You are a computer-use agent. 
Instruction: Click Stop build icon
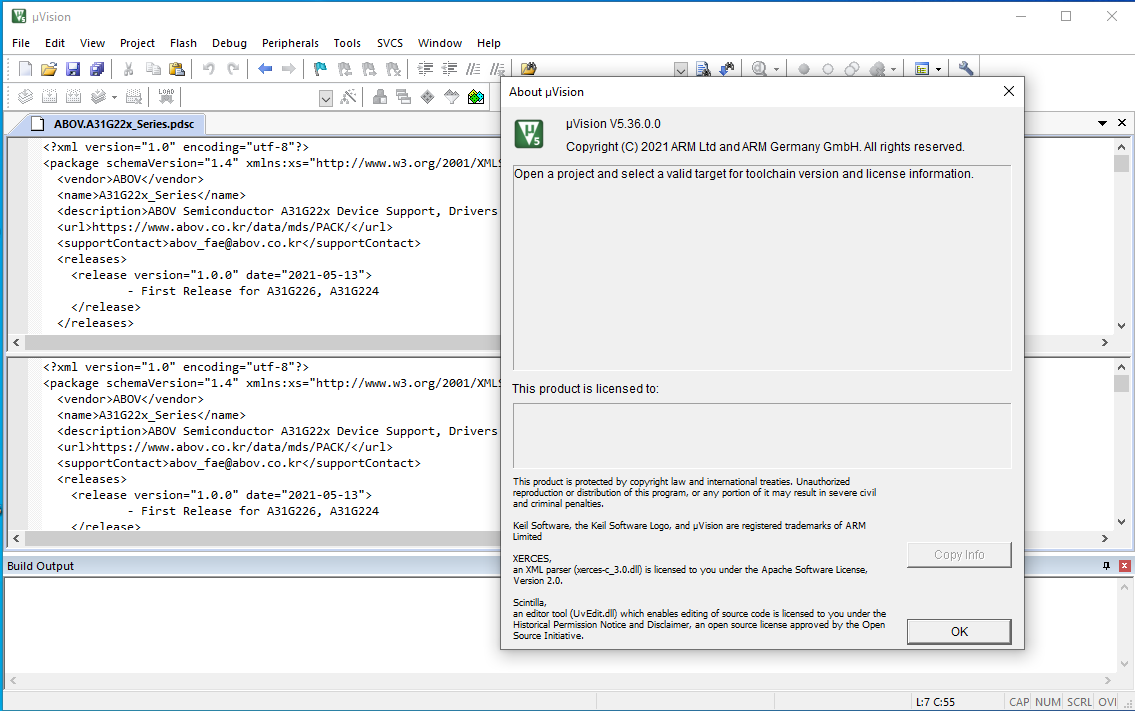[134, 96]
